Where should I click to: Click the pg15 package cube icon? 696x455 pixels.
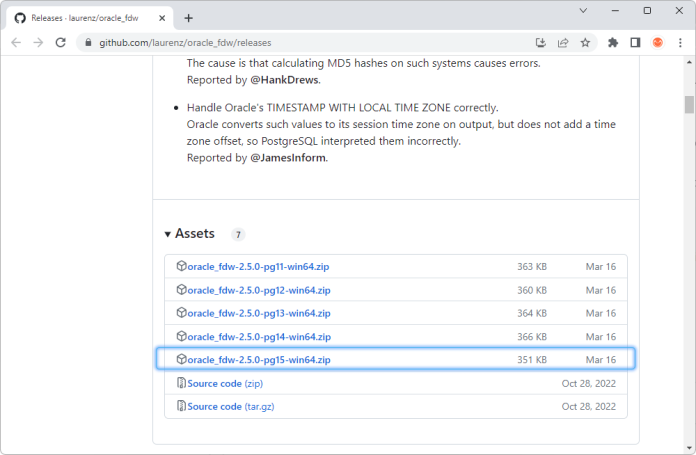[181, 359]
